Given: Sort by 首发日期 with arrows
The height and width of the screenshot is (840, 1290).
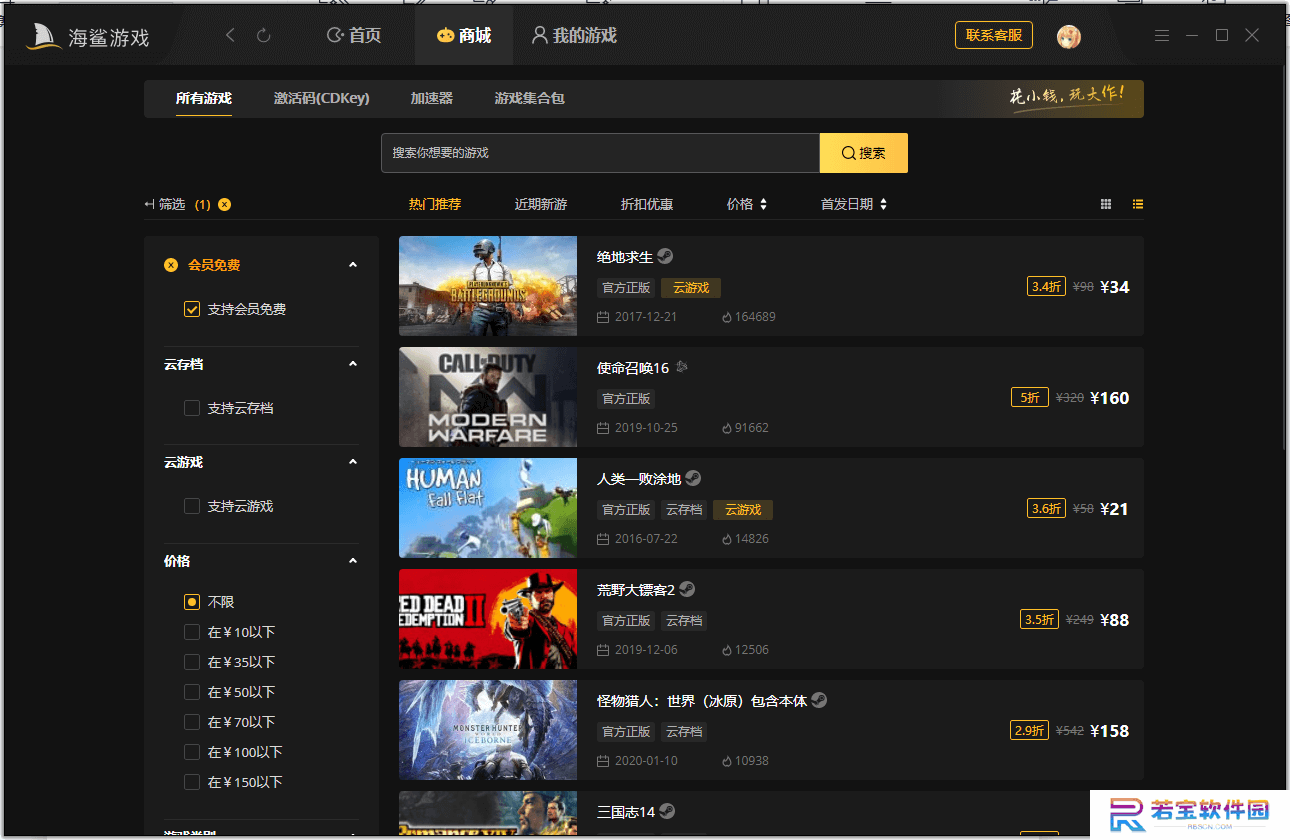Looking at the screenshot, I should coord(854,204).
